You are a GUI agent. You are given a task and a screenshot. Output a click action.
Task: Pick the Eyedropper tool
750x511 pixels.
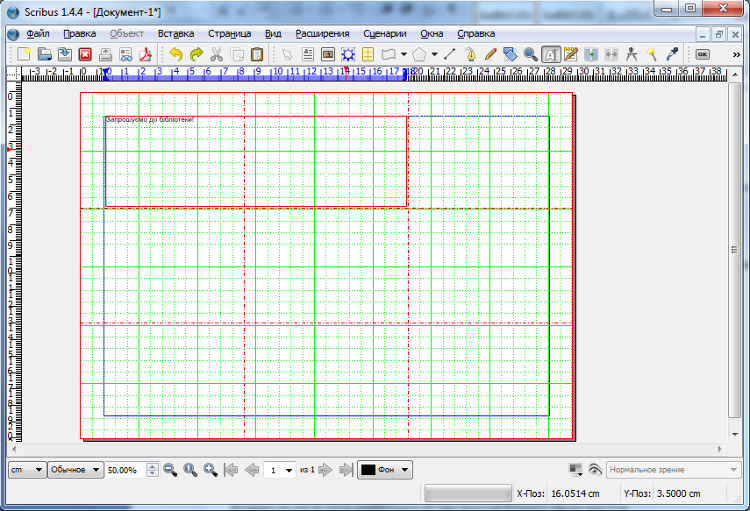673,54
